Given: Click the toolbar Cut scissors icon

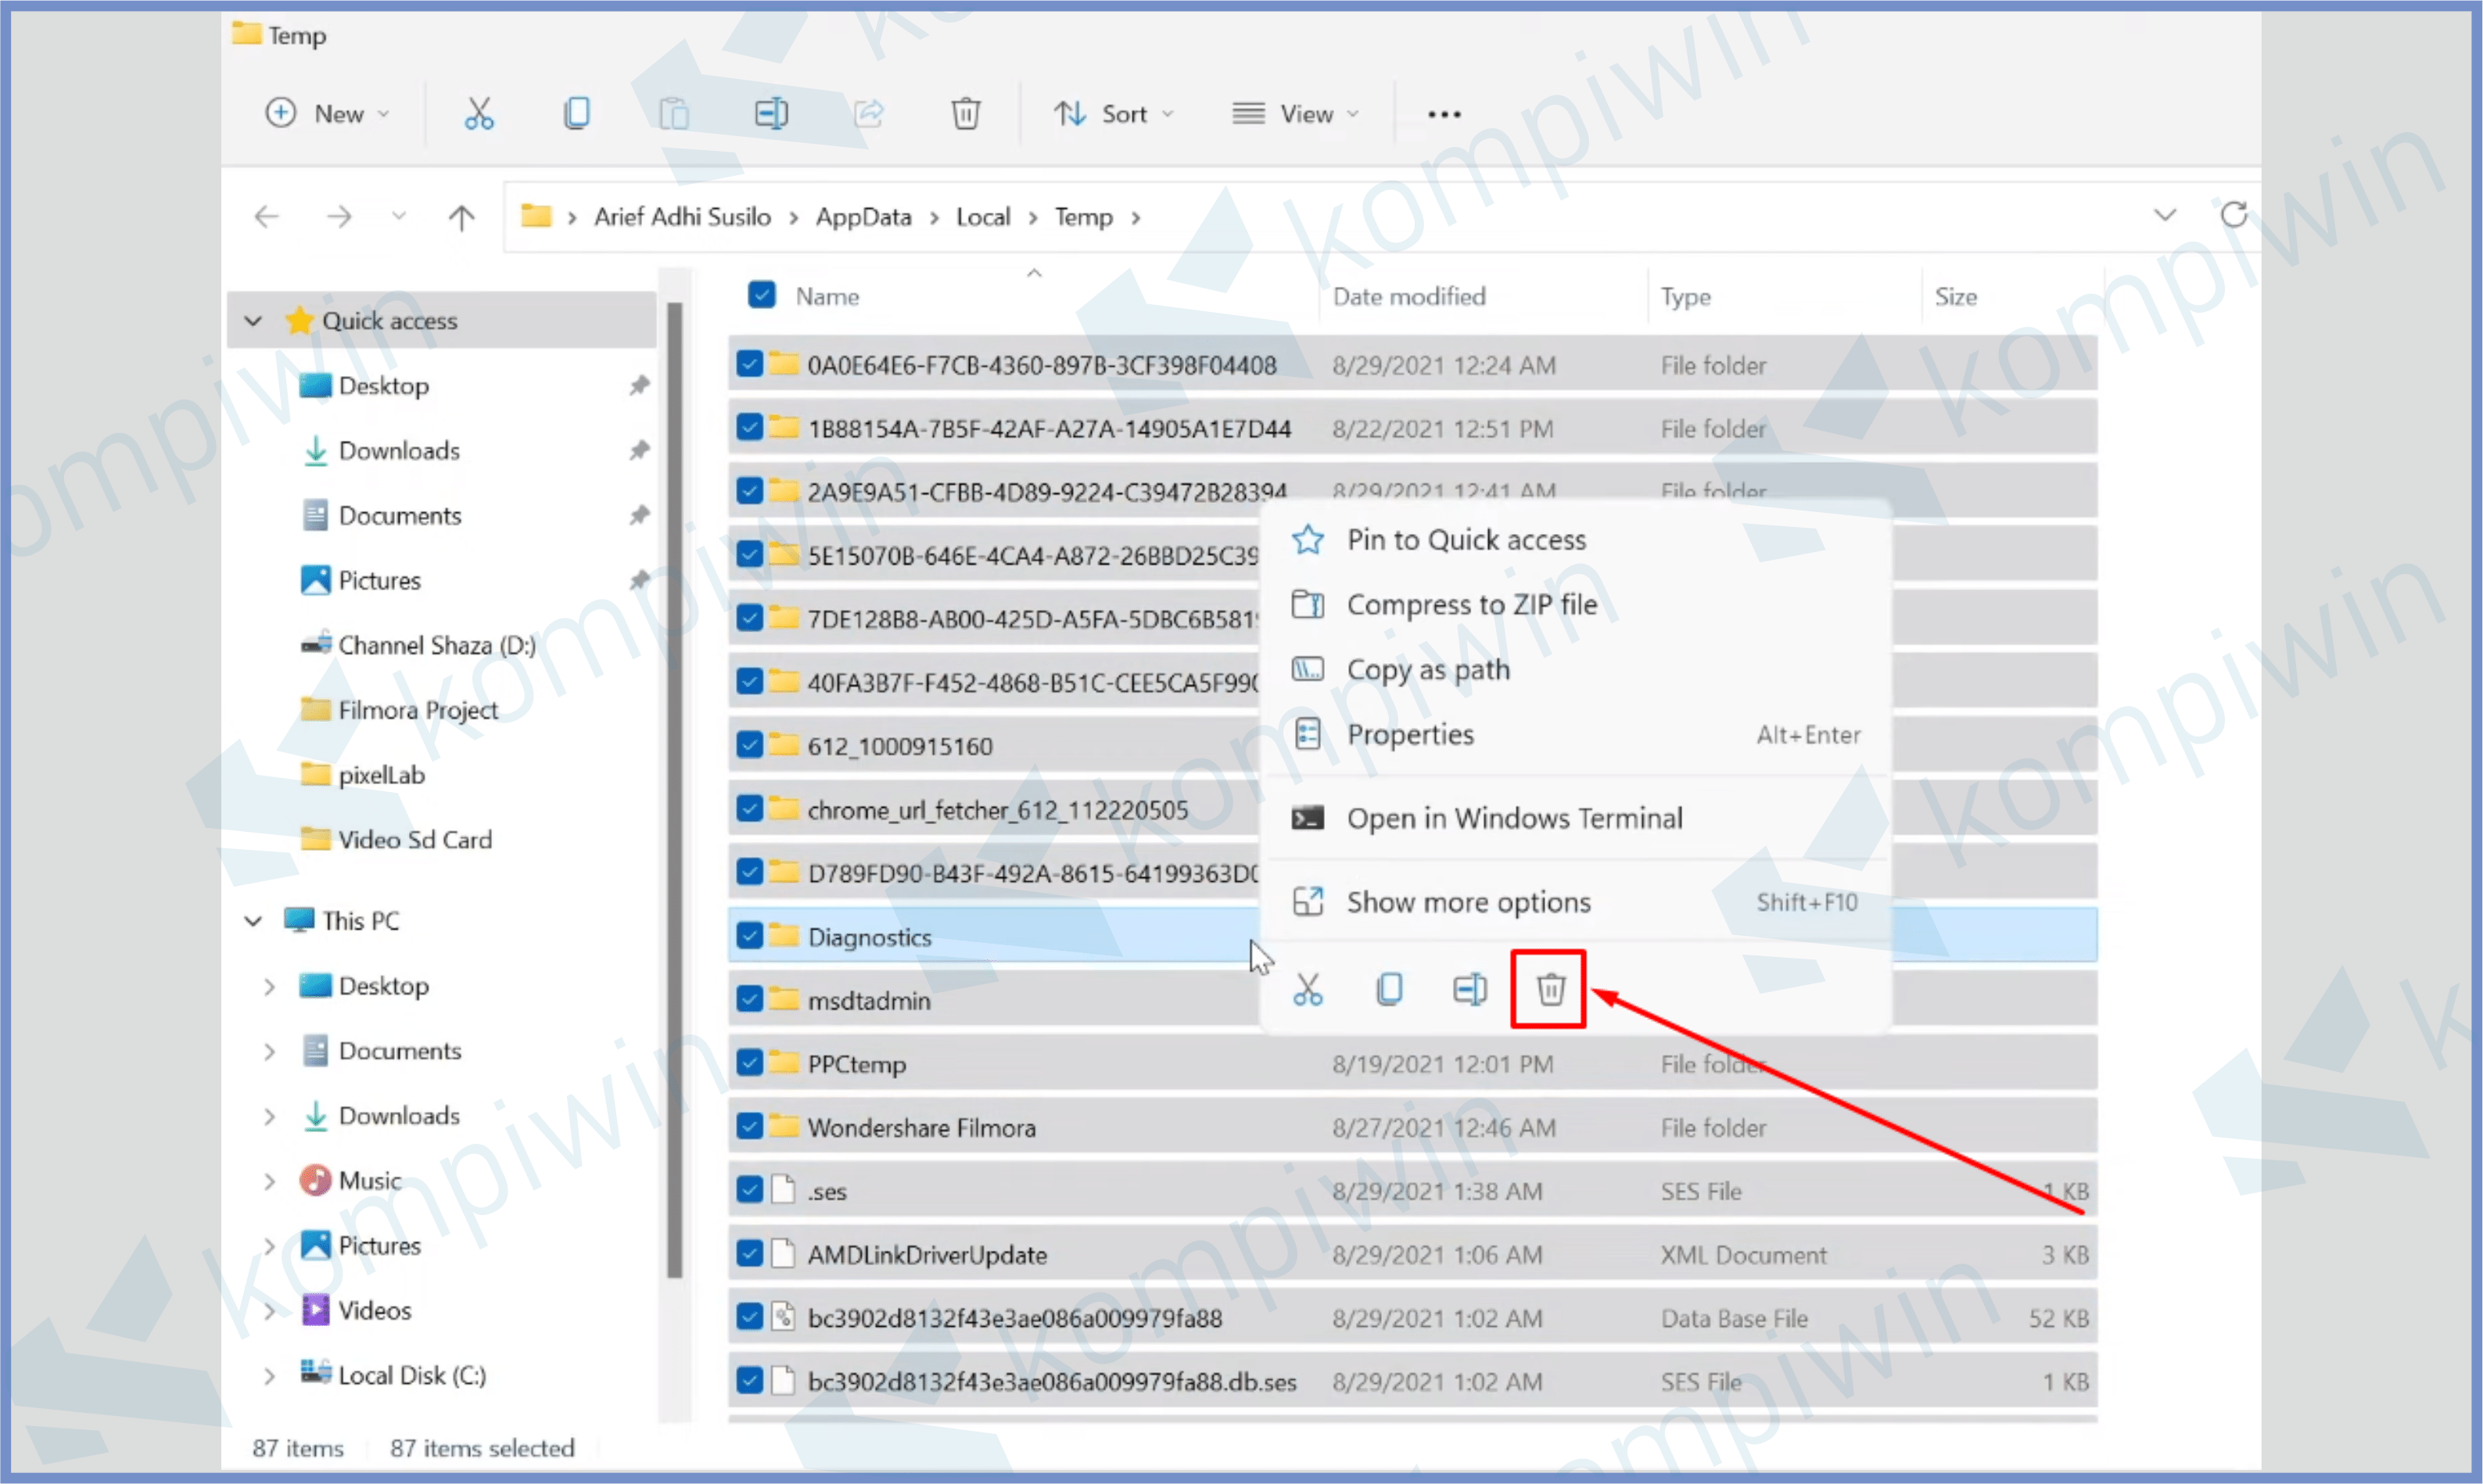Looking at the screenshot, I should [479, 113].
